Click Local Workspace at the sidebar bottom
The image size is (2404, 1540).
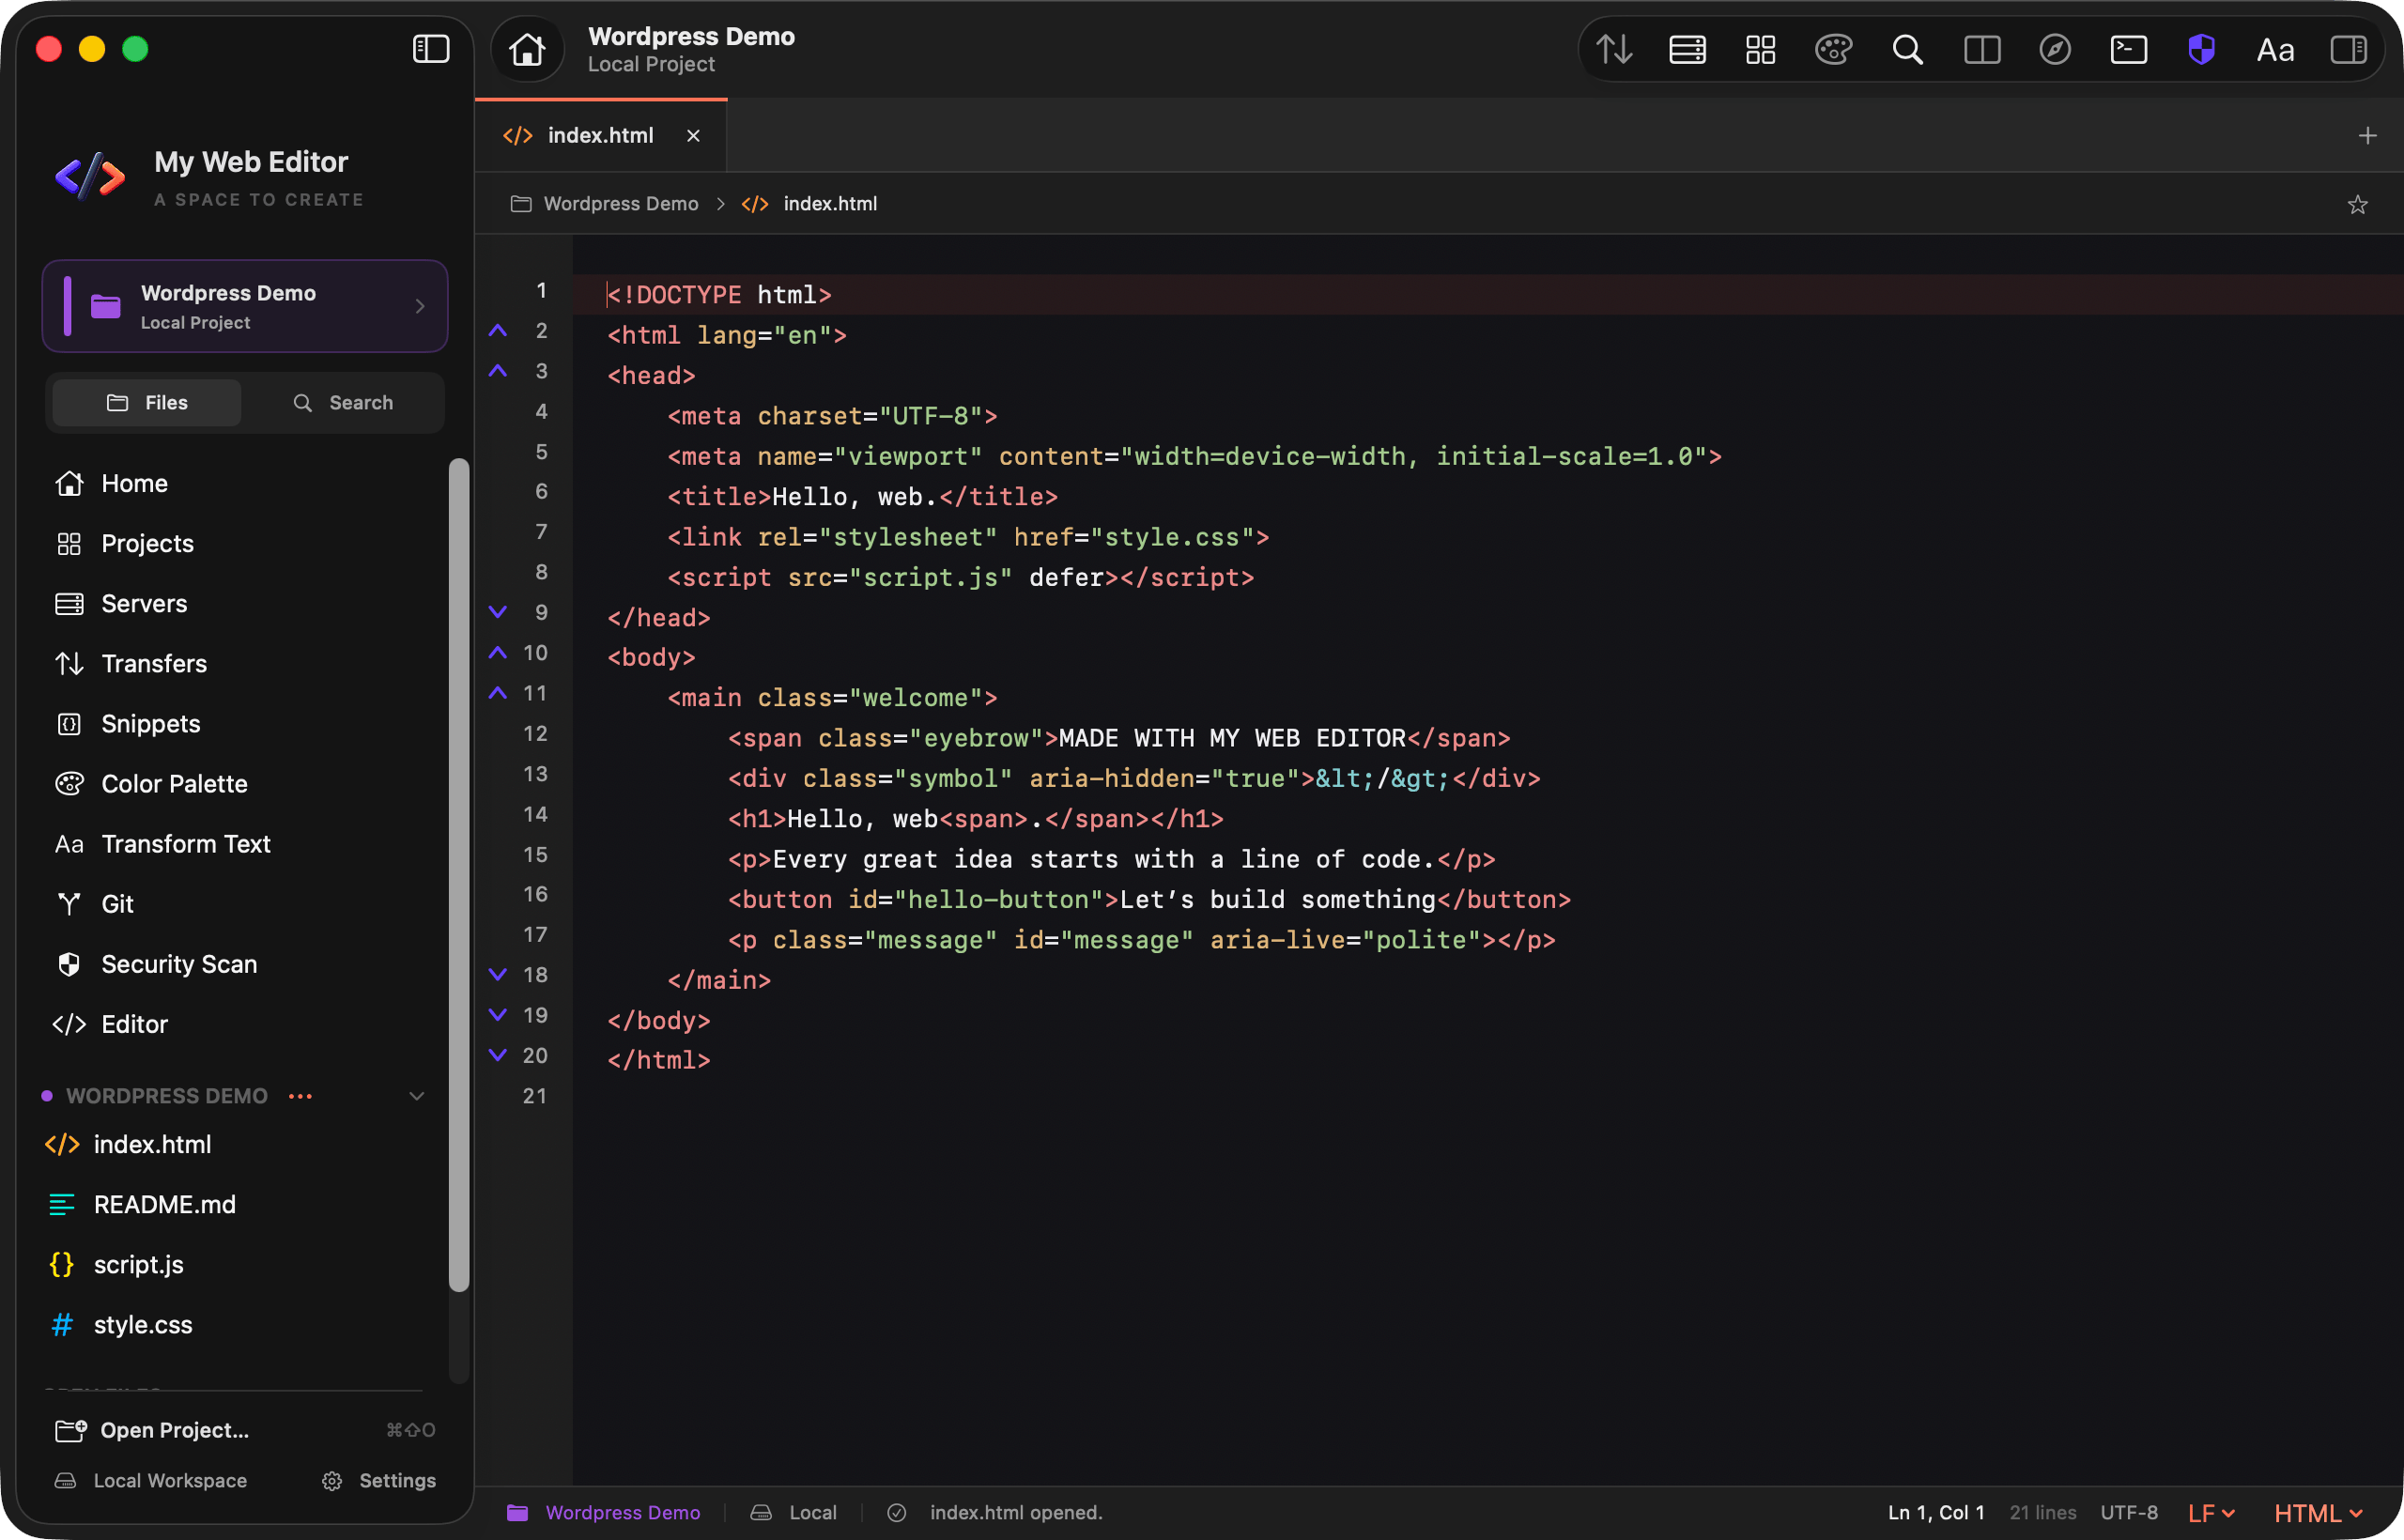click(x=151, y=1481)
